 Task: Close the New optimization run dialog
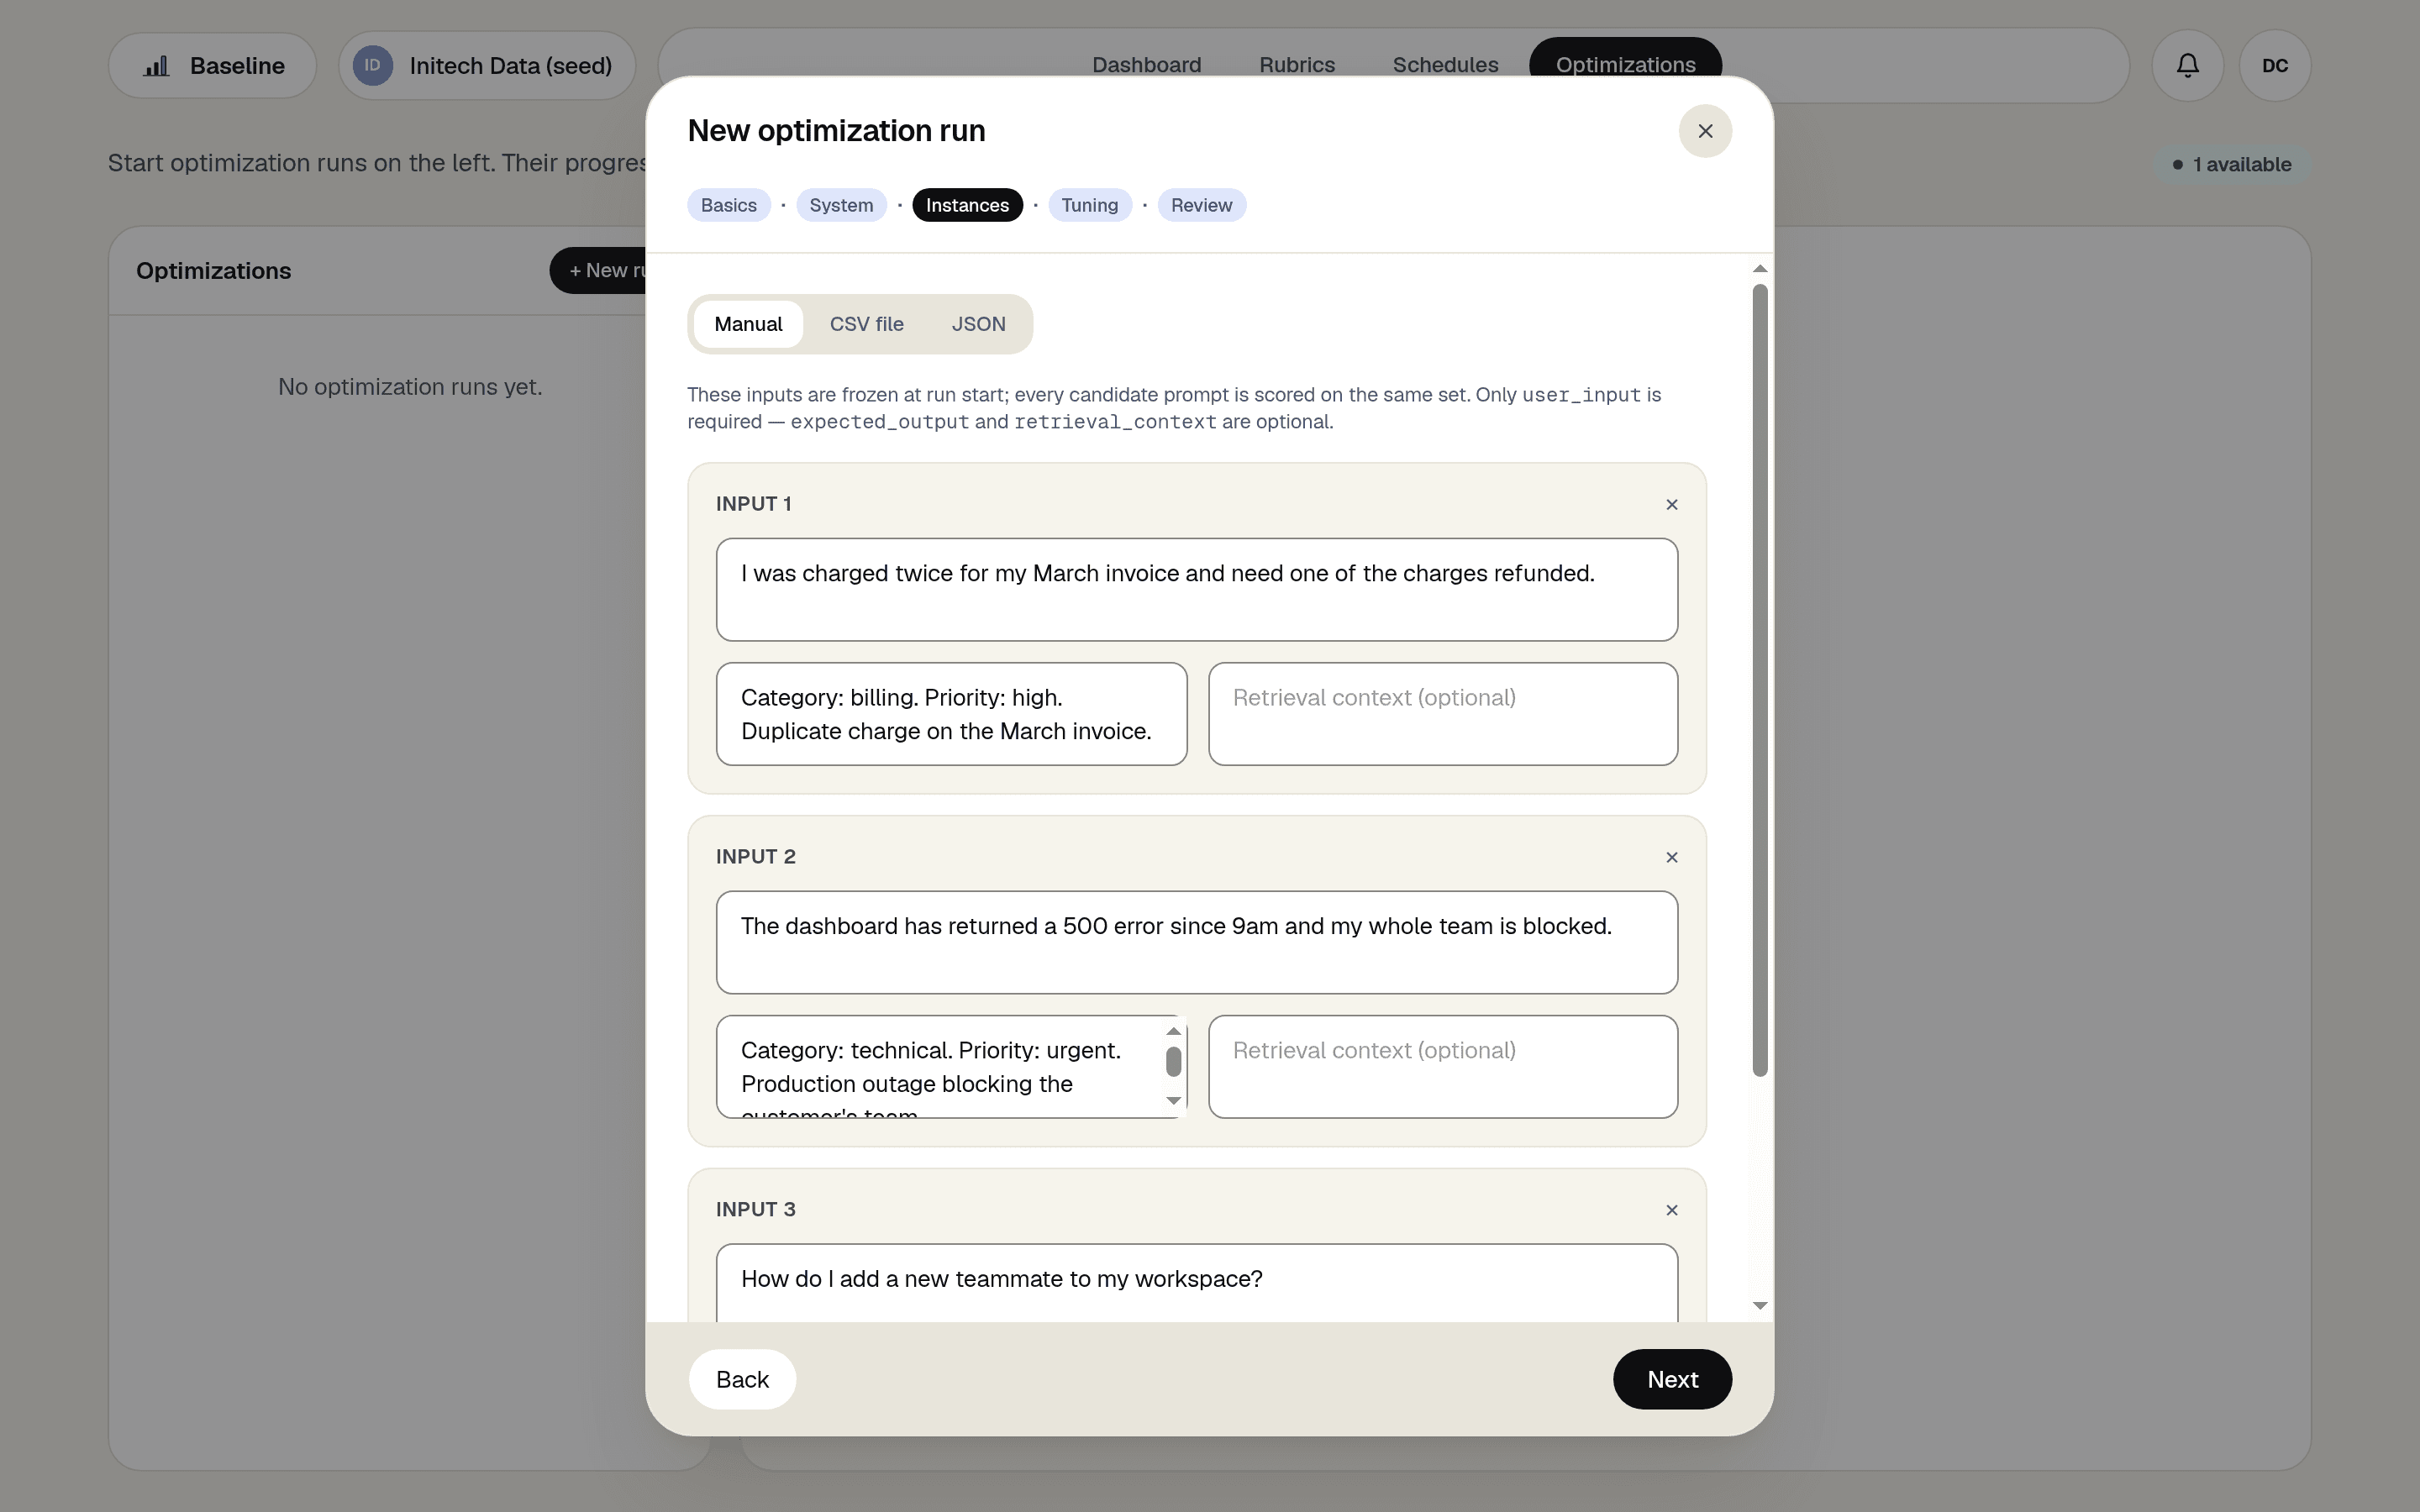pos(1705,131)
